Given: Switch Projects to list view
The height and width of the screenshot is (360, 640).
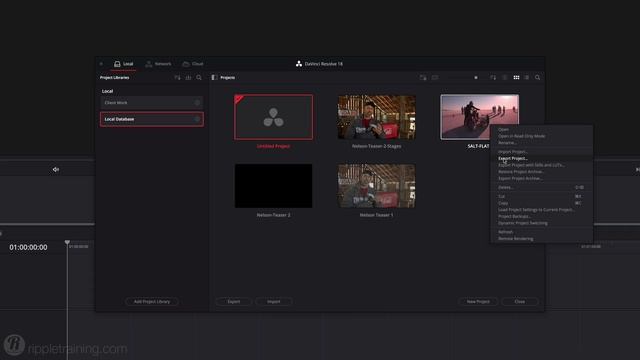Looking at the screenshot, I should pos(527,78).
